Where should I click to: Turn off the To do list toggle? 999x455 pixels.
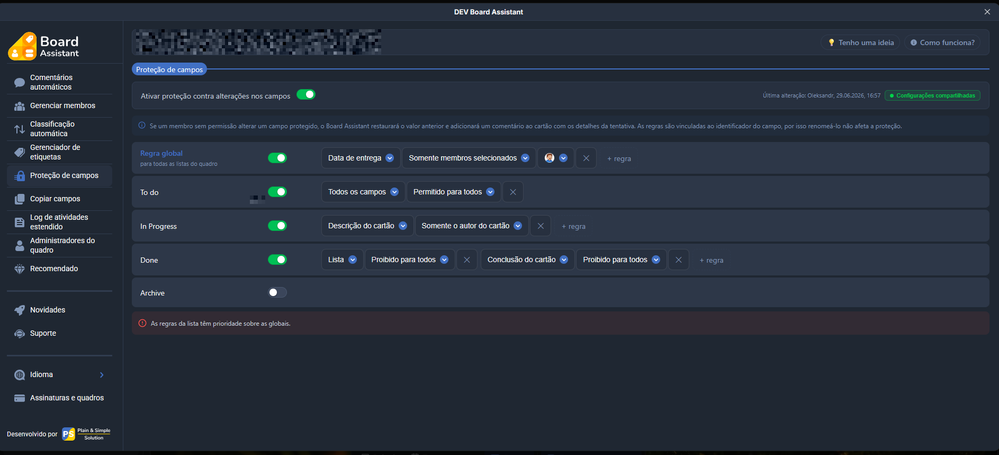pyautogui.click(x=277, y=192)
